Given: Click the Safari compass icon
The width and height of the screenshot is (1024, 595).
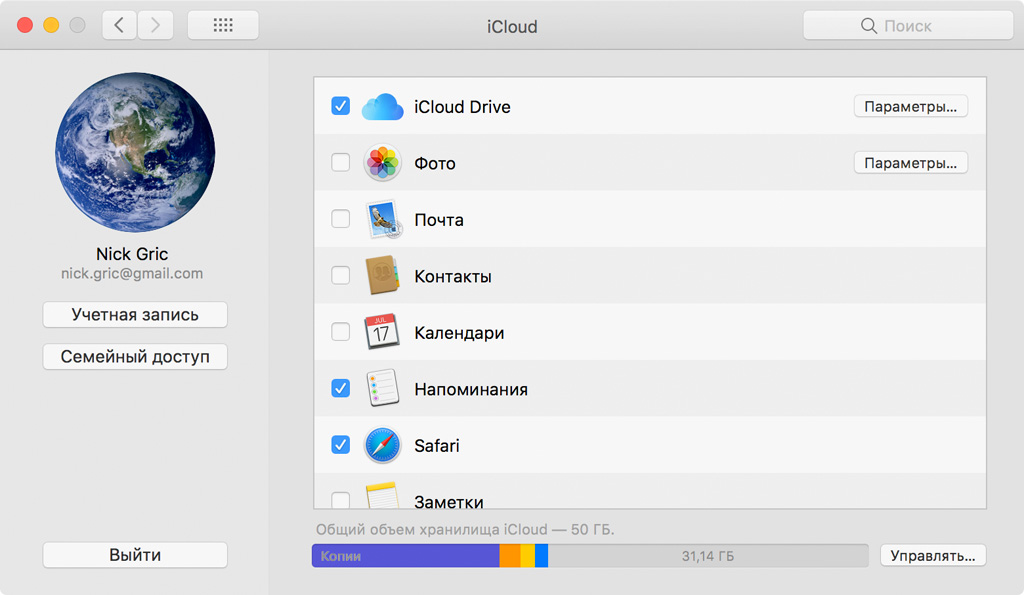Looking at the screenshot, I should click(x=382, y=445).
